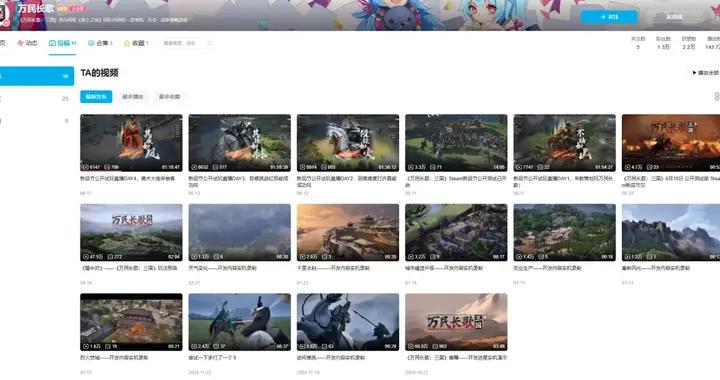Click the channel avatar in the banner
This screenshot has width=720, height=380.
click(4, 15)
